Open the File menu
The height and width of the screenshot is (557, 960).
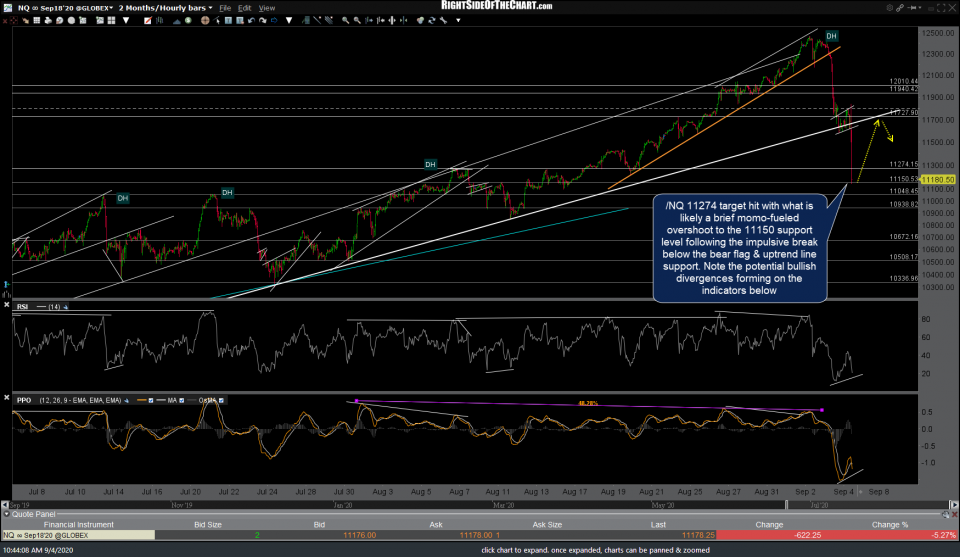point(225,8)
